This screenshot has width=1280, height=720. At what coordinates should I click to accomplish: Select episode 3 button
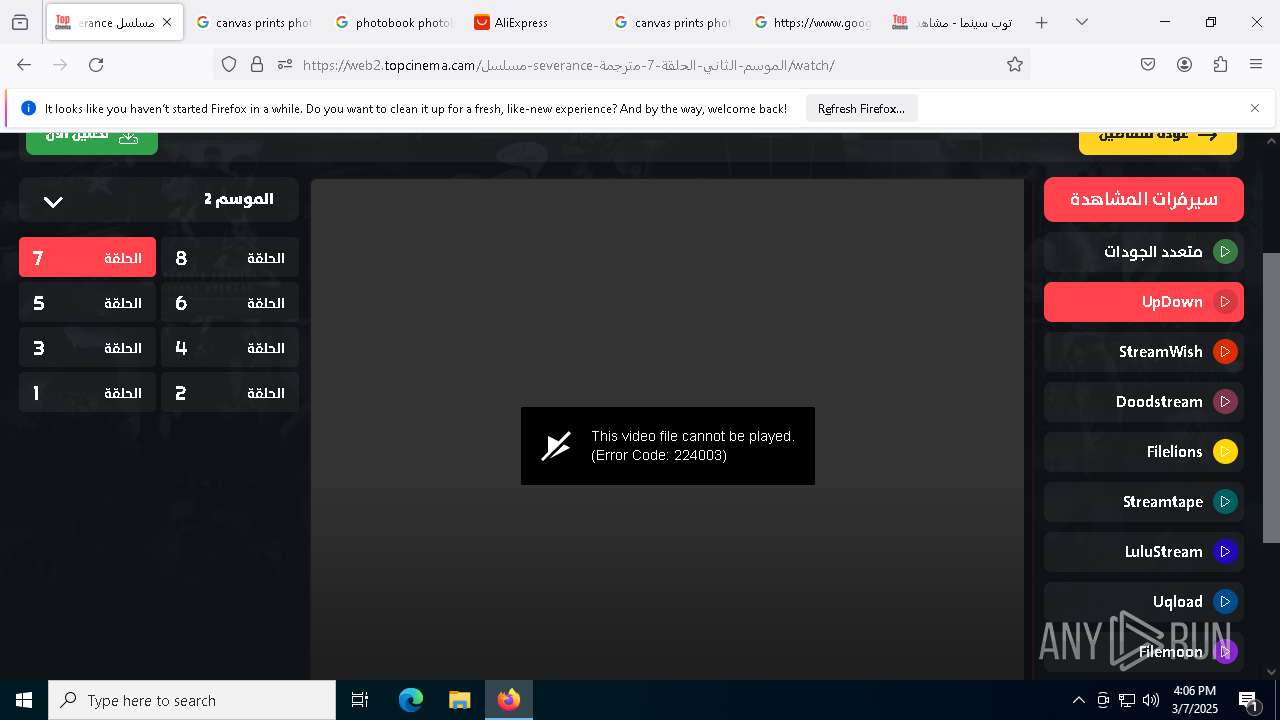[x=87, y=347]
